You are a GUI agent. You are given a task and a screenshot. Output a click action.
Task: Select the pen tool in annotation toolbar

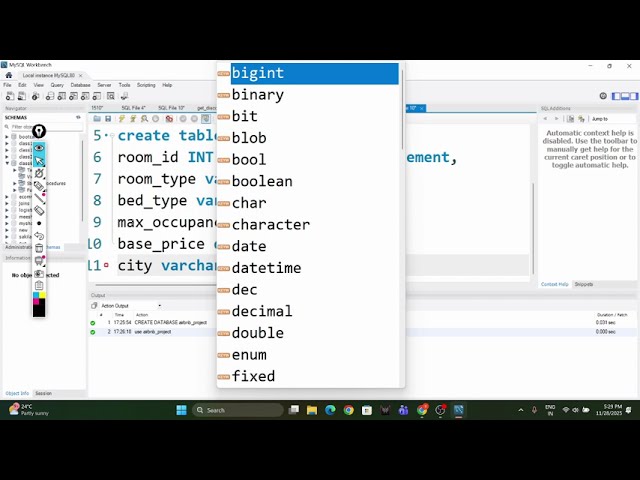[x=39, y=173]
